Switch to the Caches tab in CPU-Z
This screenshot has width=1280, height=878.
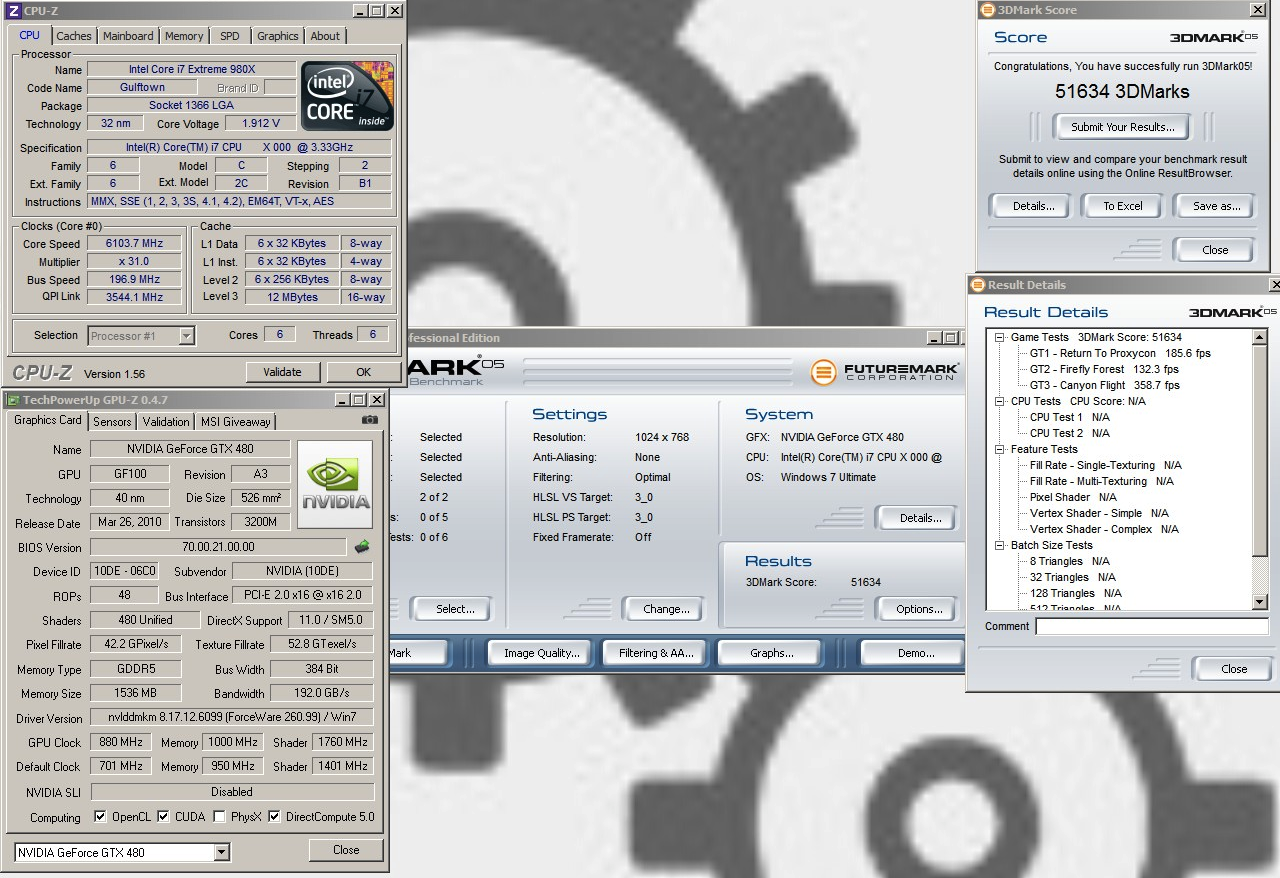(x=74, y=36)
